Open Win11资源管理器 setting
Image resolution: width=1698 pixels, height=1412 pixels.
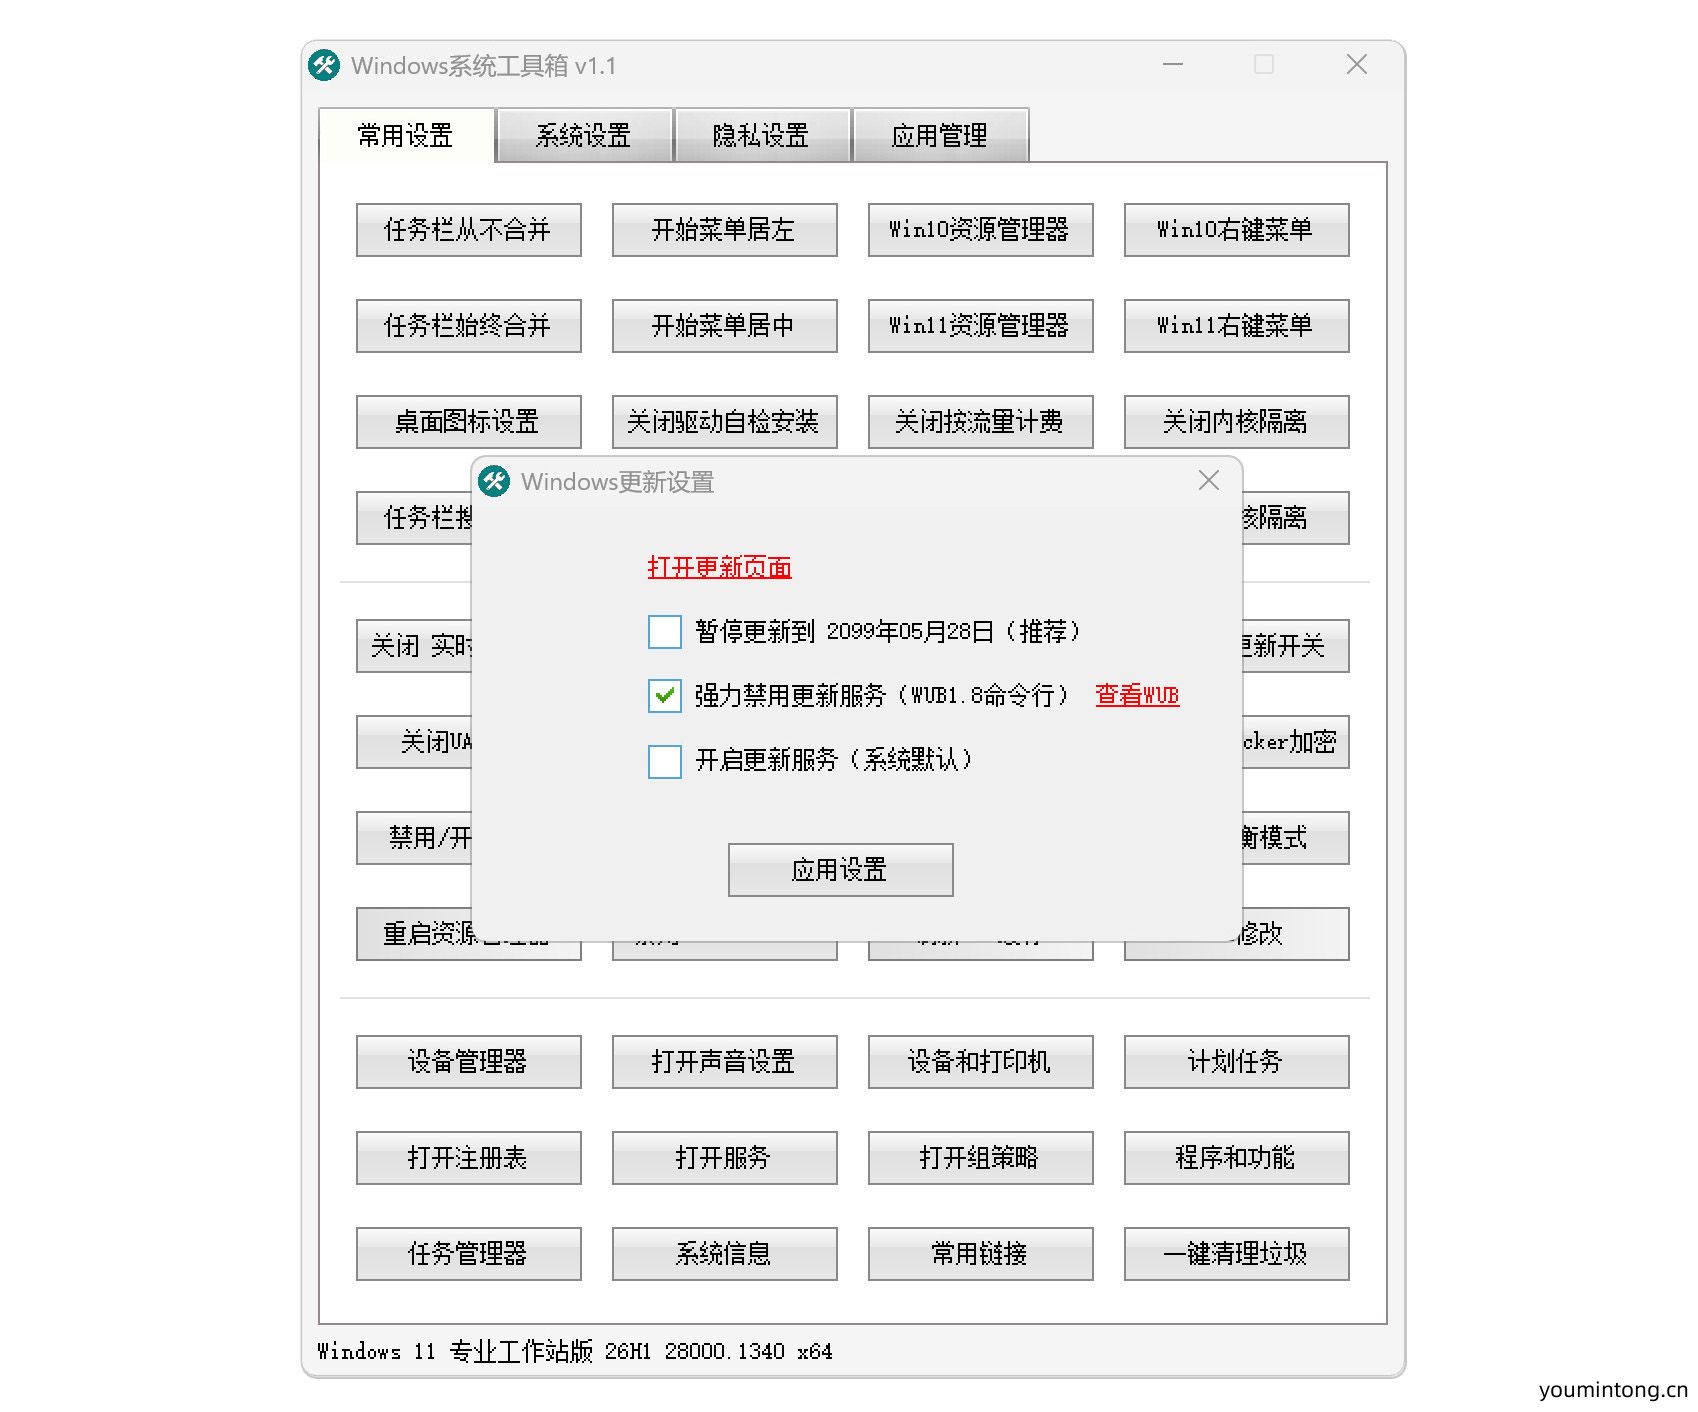coord(979,326)
